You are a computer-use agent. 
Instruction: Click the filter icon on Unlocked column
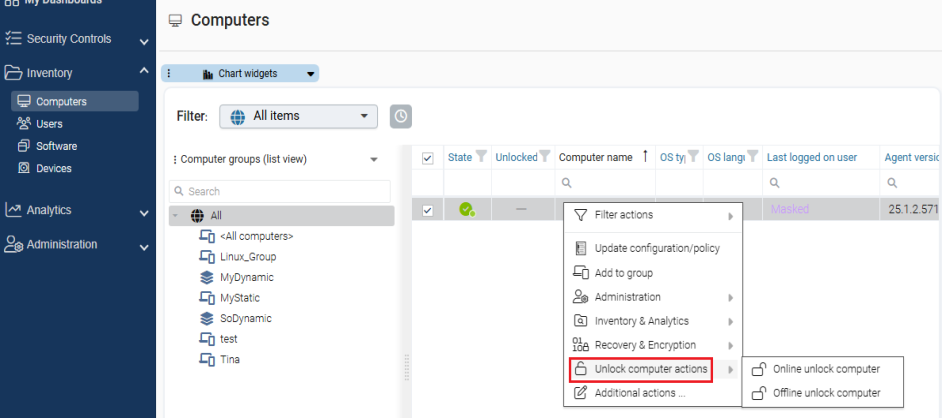point(545,157)
